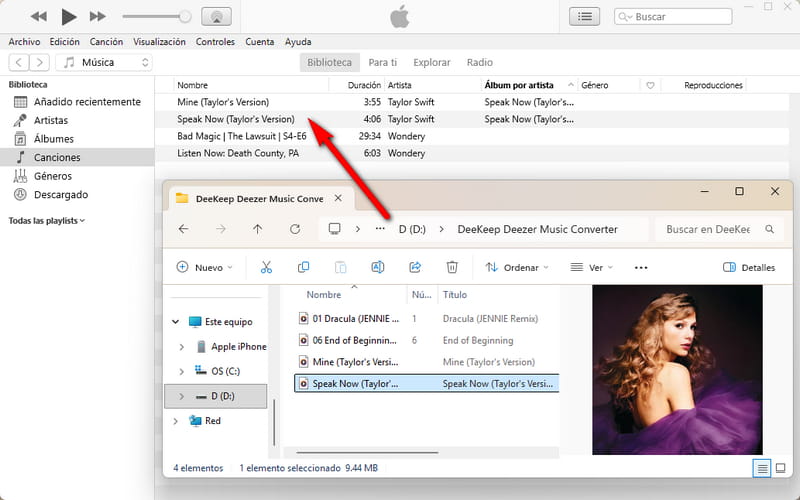
Task: Select Canciones in the iTunes sidebar
Action: pos(77,157)
